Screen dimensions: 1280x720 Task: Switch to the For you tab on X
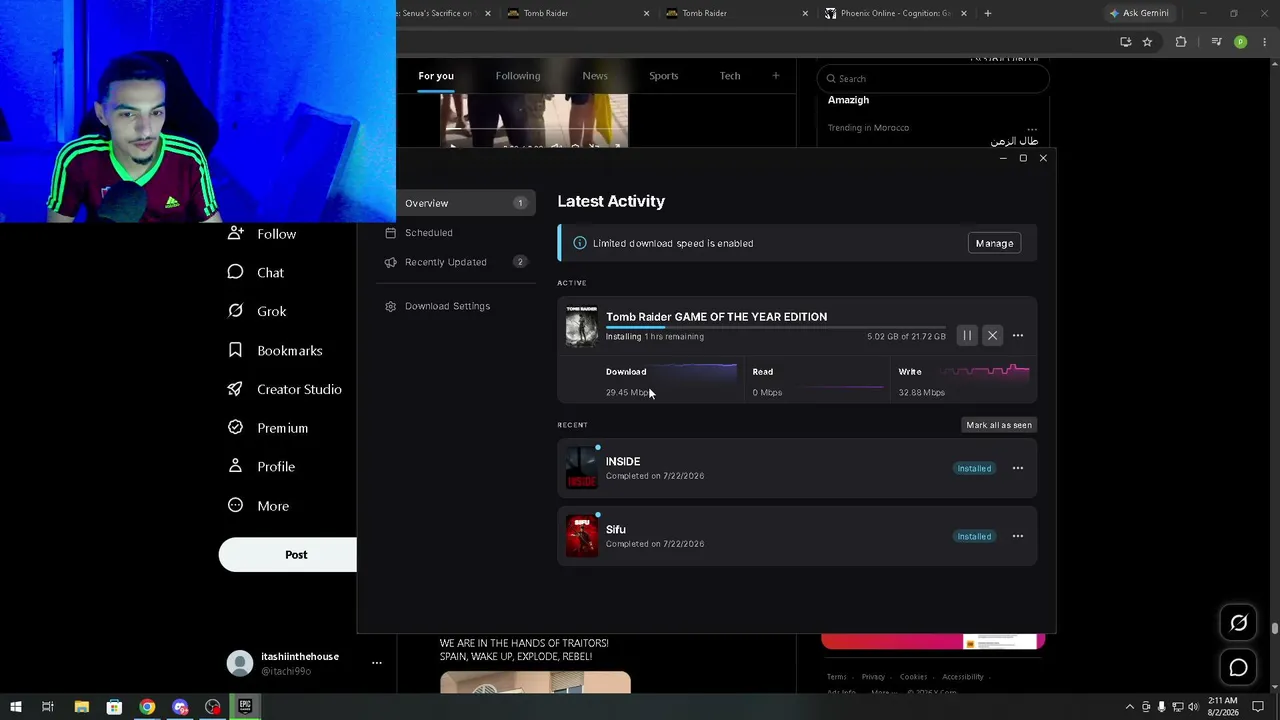point(436,76)
